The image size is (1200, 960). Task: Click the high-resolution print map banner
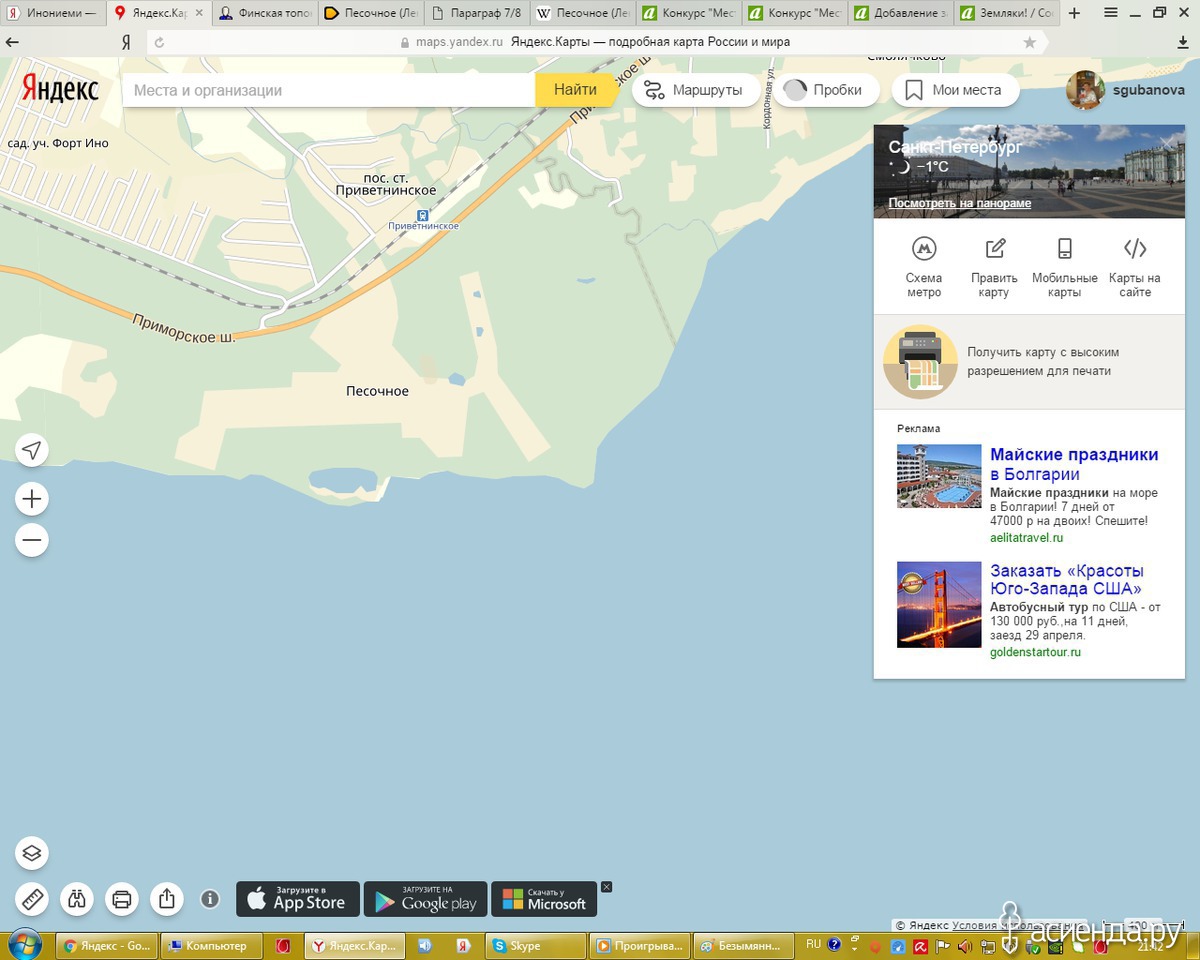click(1029, 362)
